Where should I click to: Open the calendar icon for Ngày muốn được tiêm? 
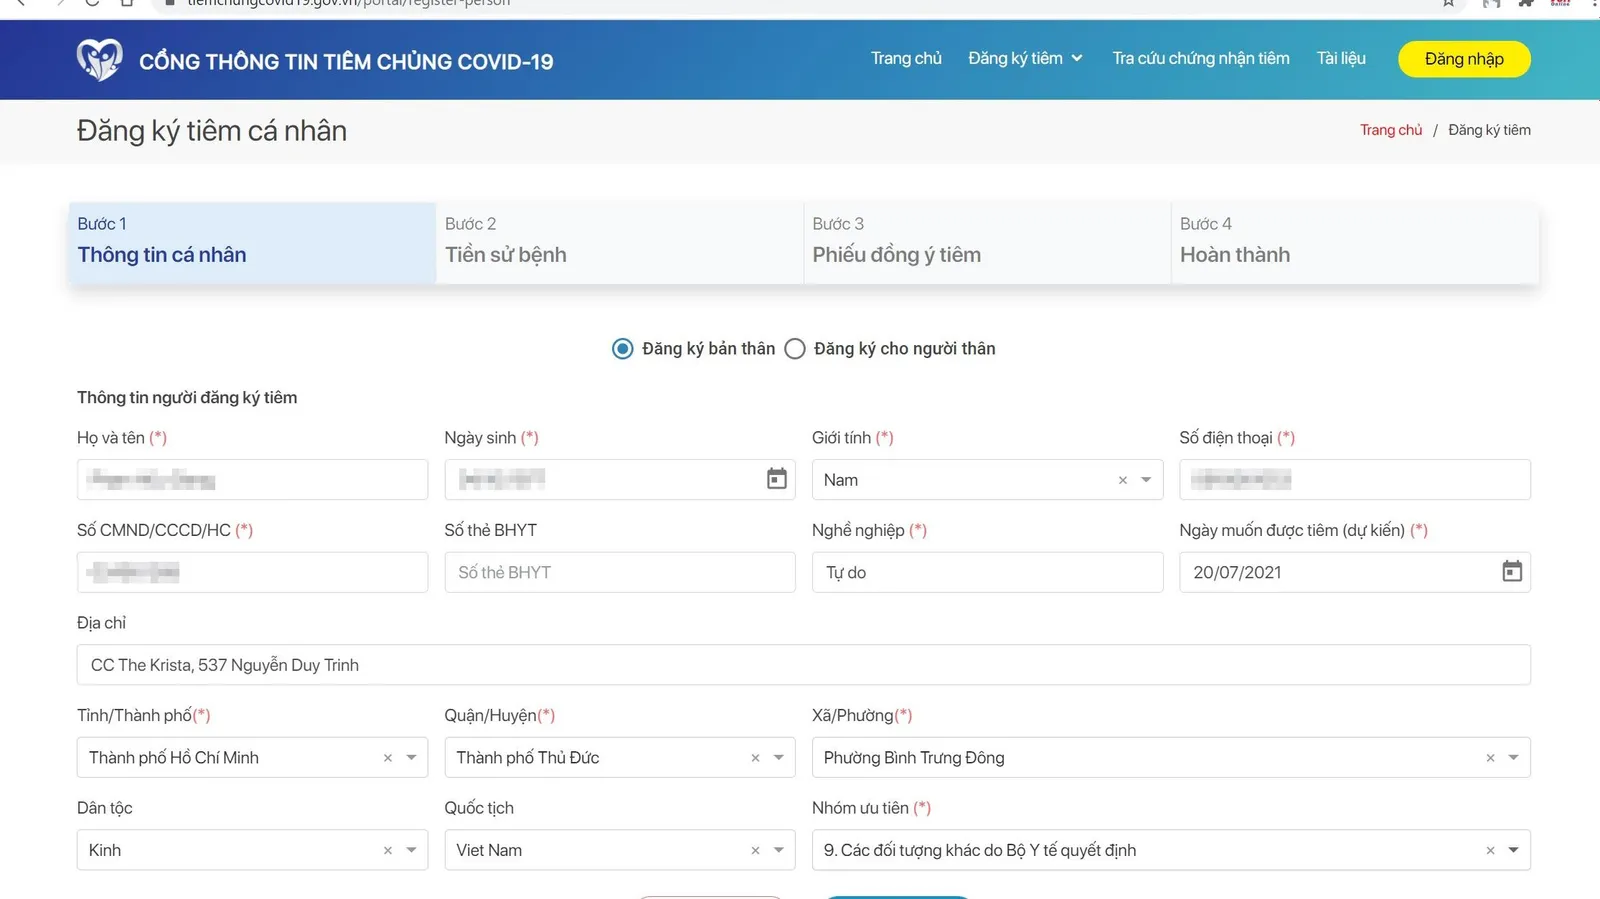1512,571
